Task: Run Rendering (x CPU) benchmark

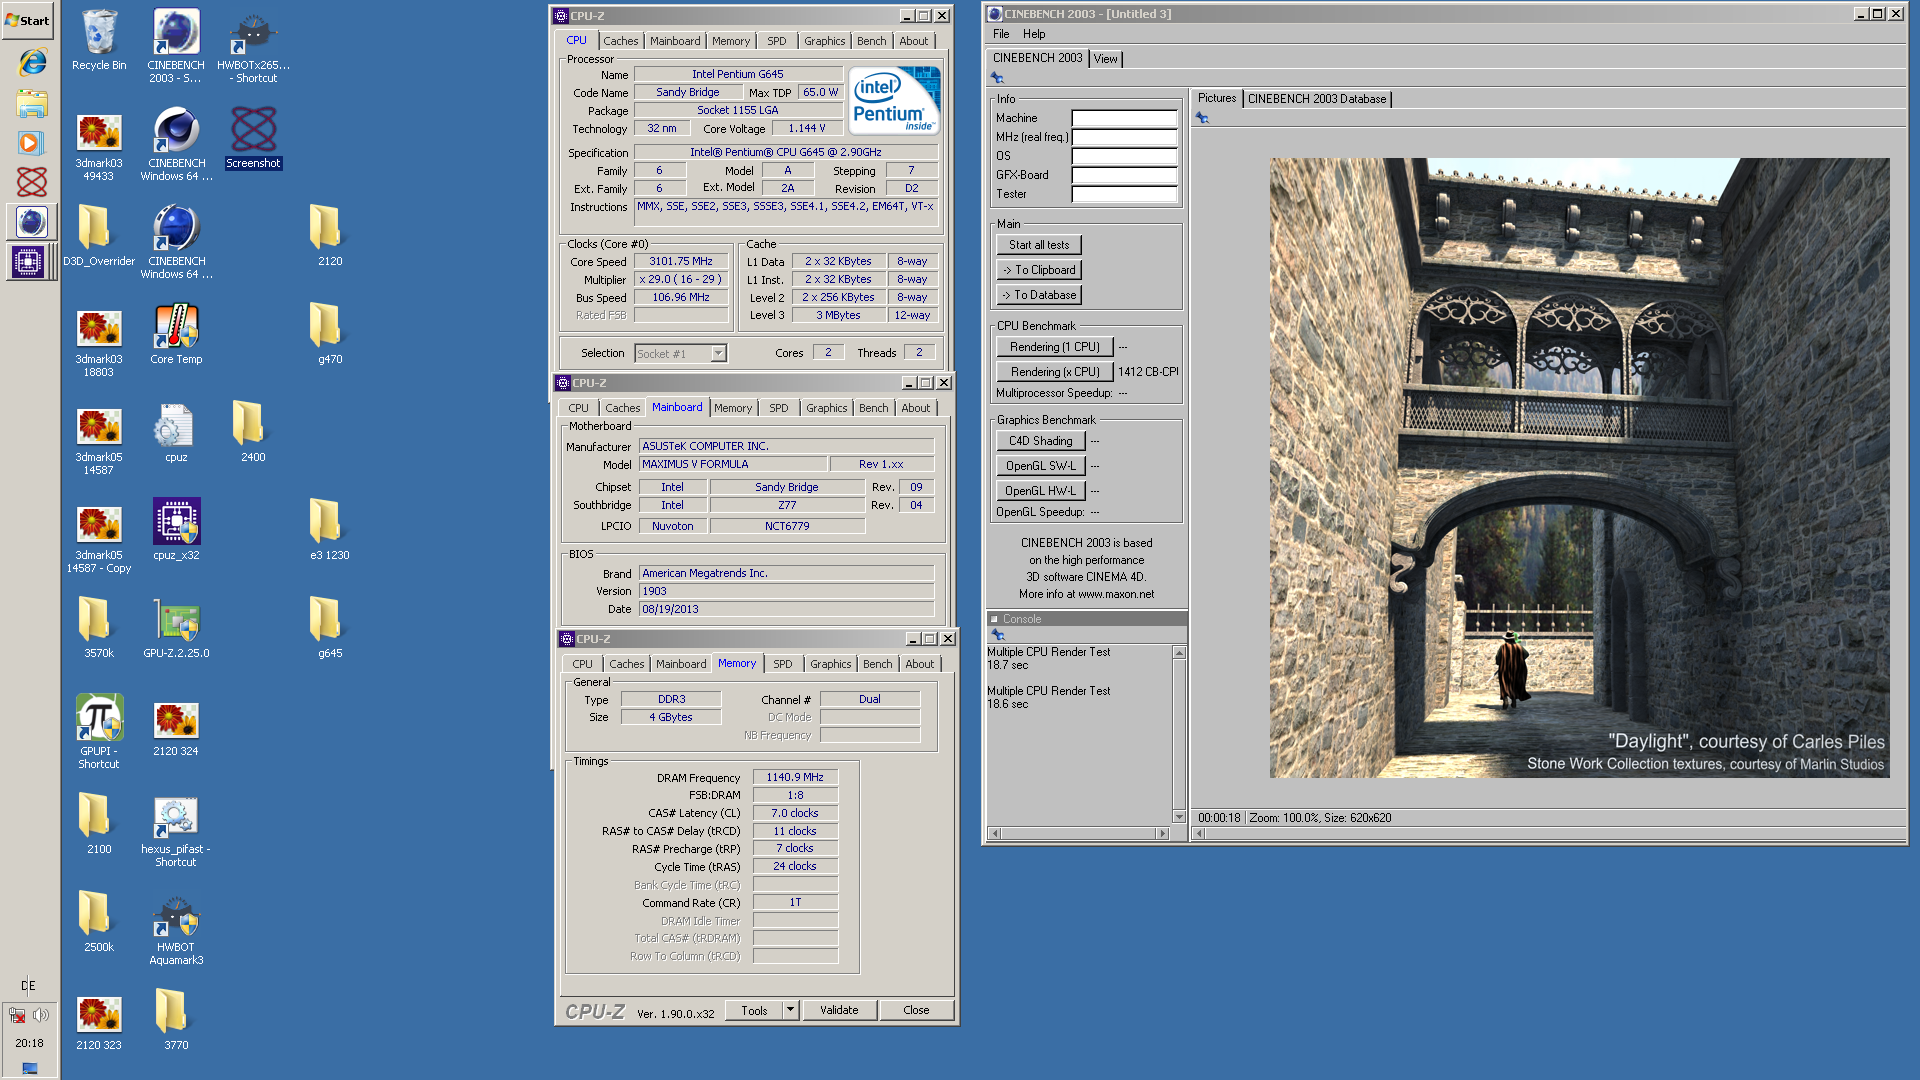Action: tap(1054, 372)
